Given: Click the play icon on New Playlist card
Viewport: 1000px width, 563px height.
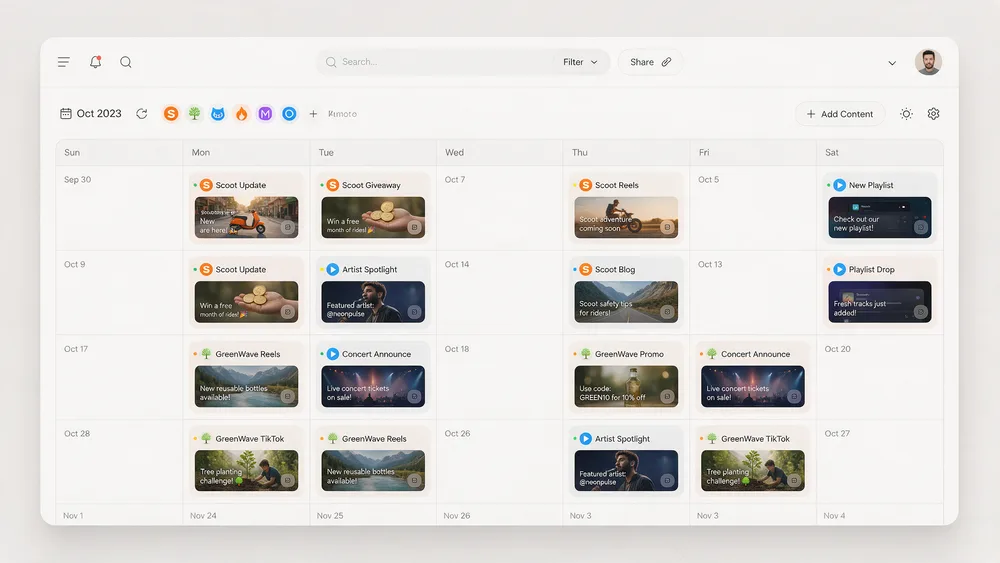Looking at the screenshot, I should (x=839, y=185).
